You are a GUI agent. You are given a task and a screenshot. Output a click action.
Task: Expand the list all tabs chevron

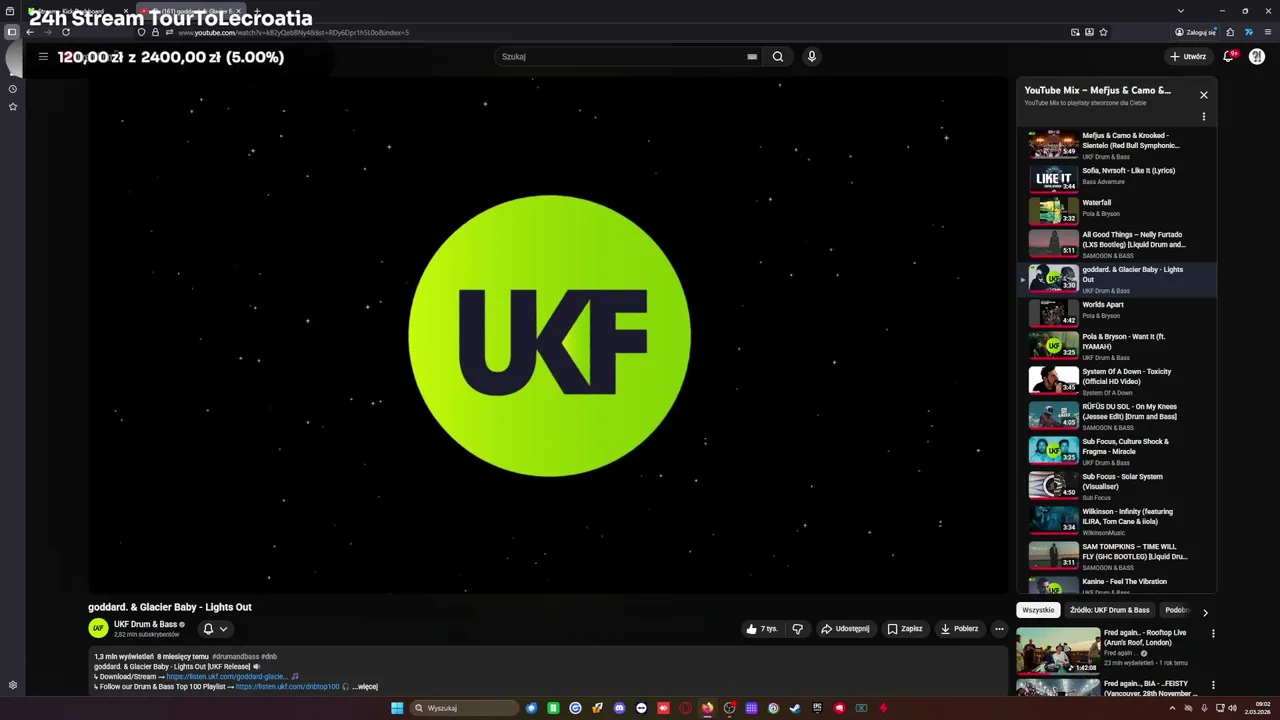(1180, 11)
